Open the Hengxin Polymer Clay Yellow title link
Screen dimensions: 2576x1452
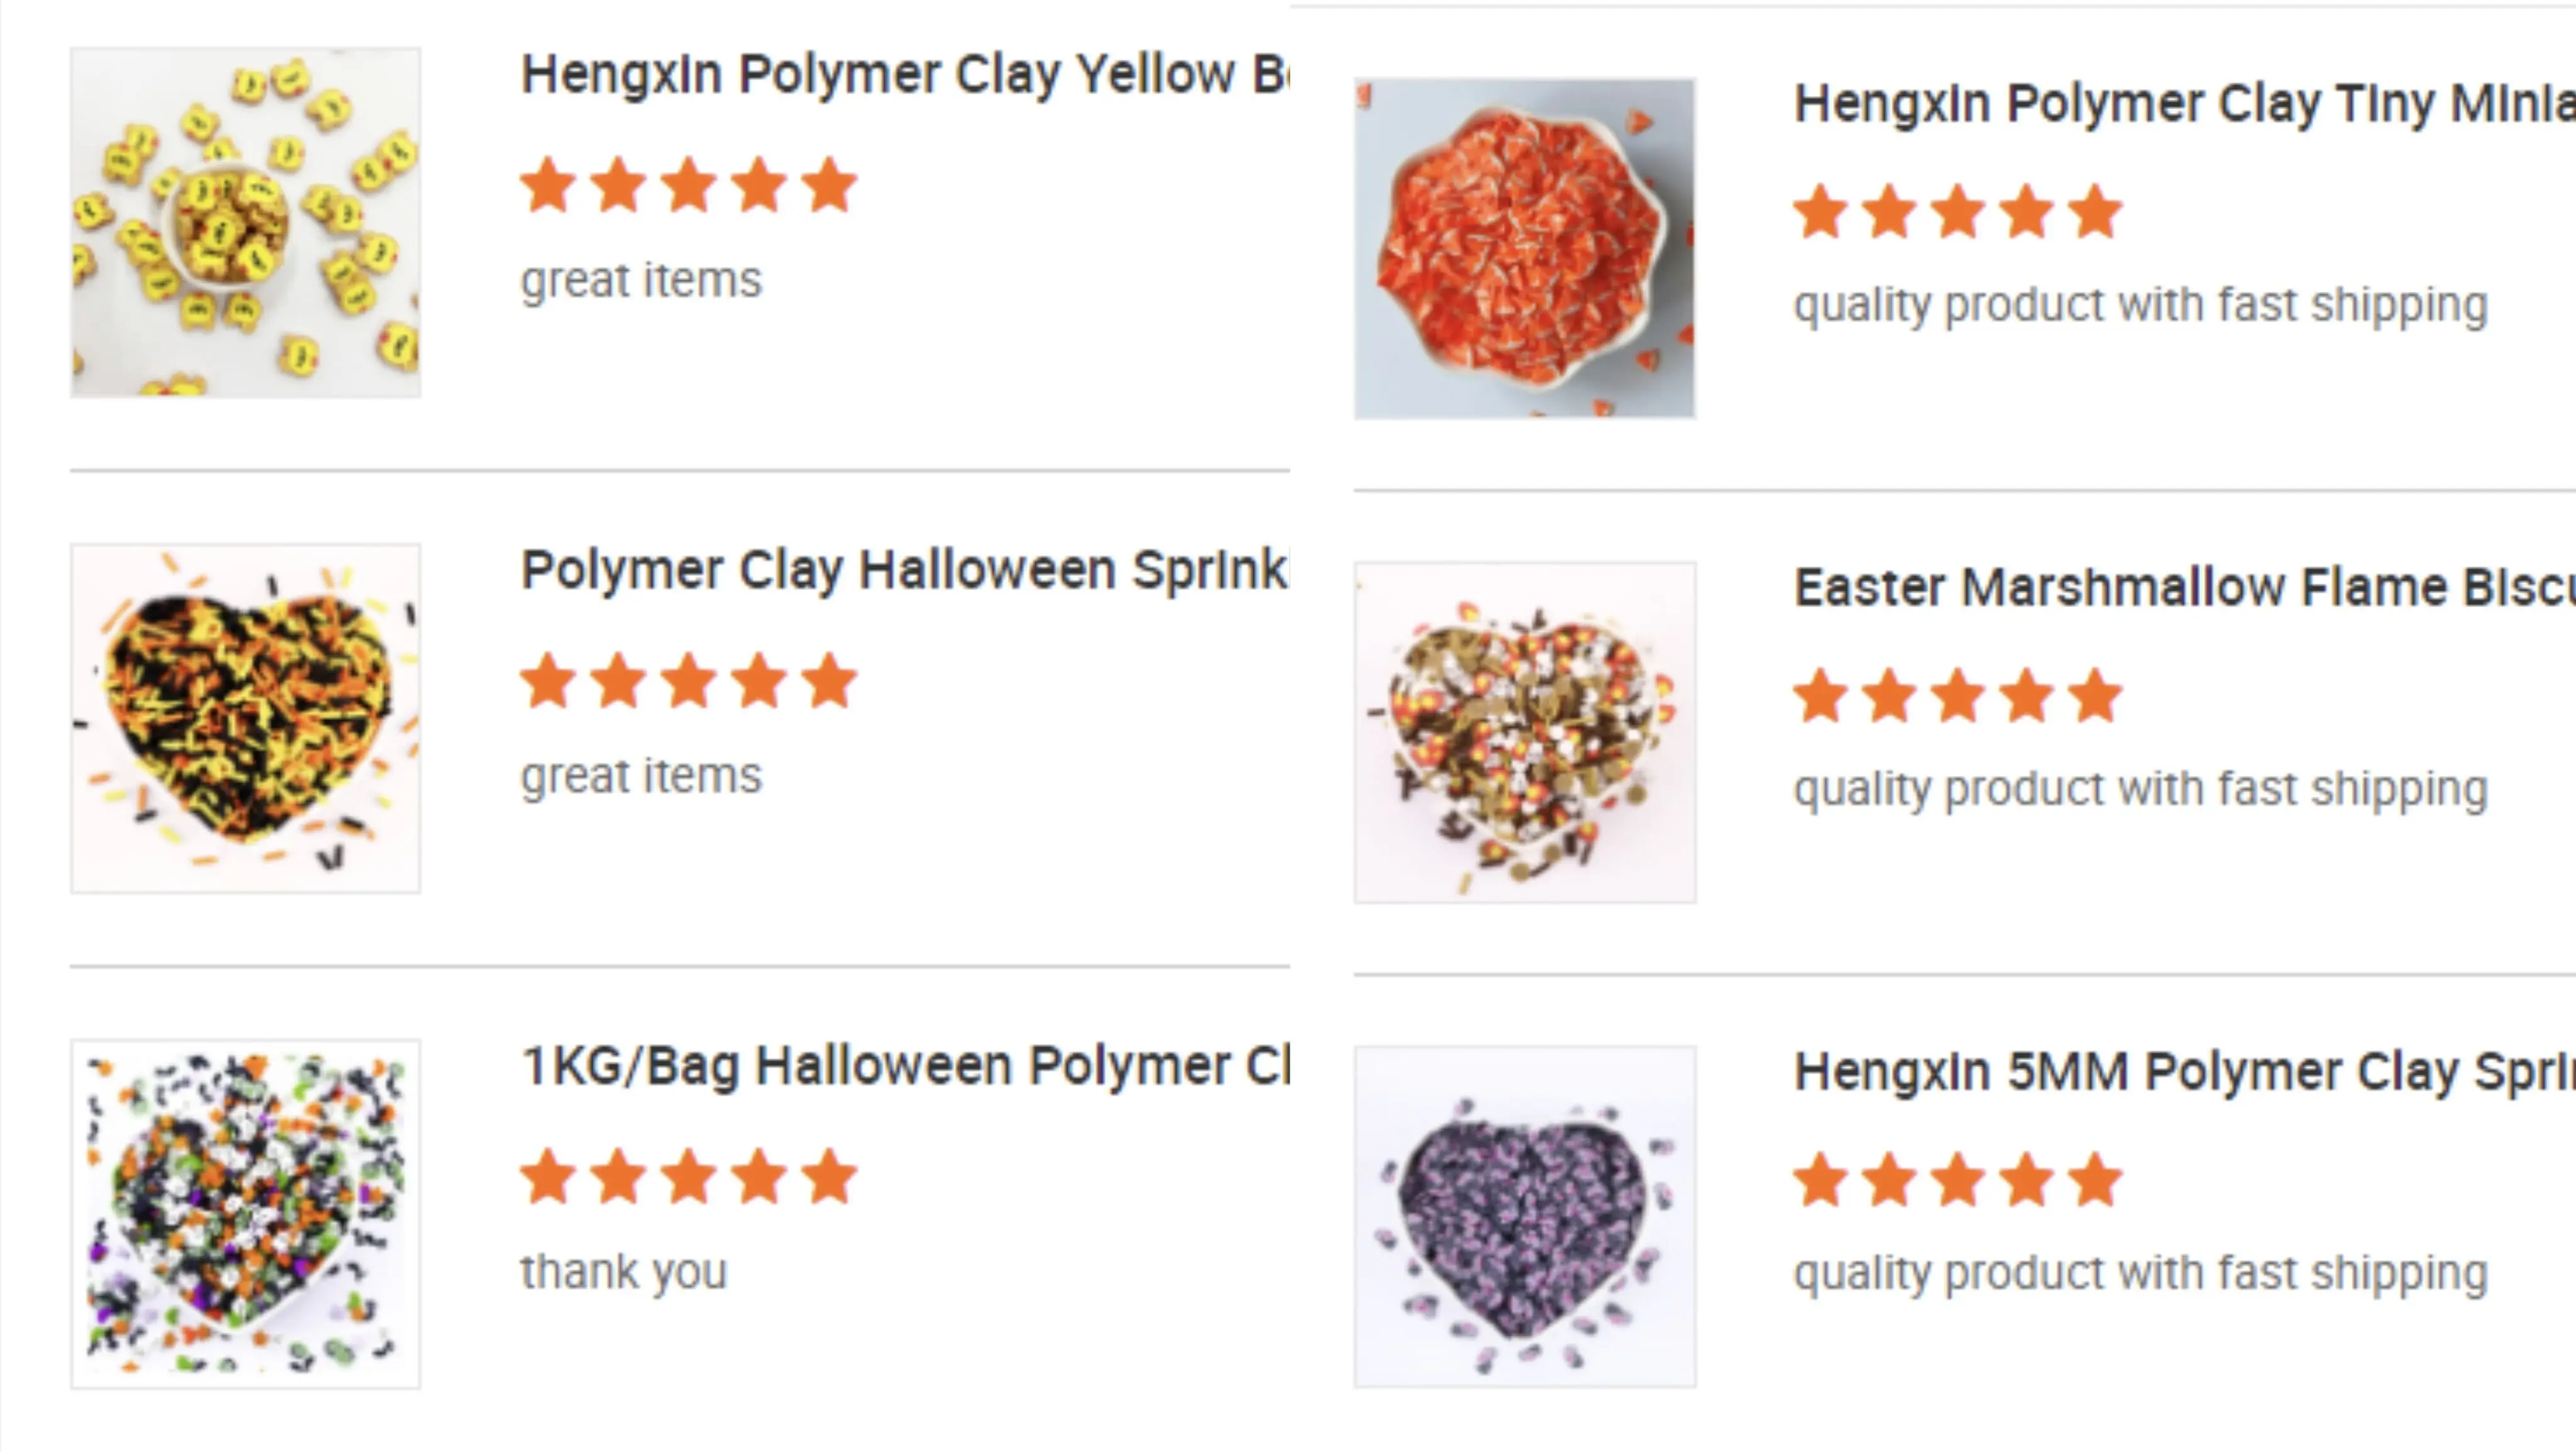click(904, 74)
